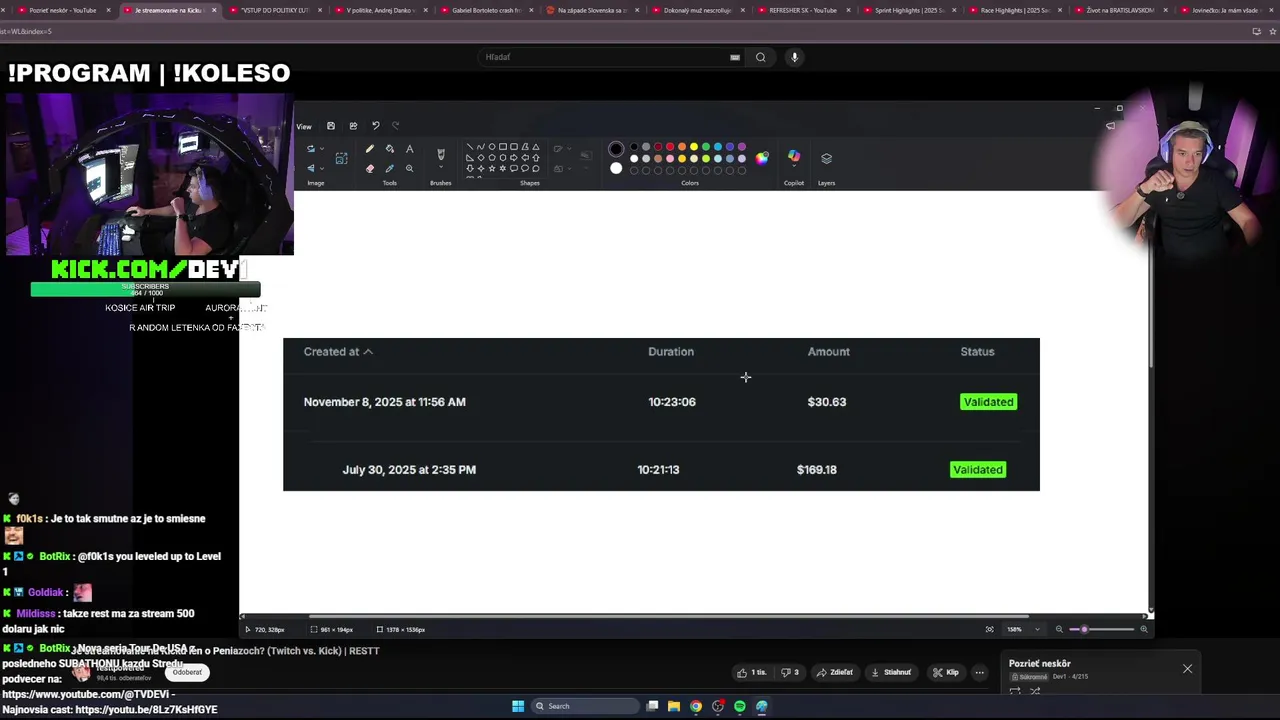Click the on-screen keyboard icon in search
The image size is (1280, 720).
735,57
